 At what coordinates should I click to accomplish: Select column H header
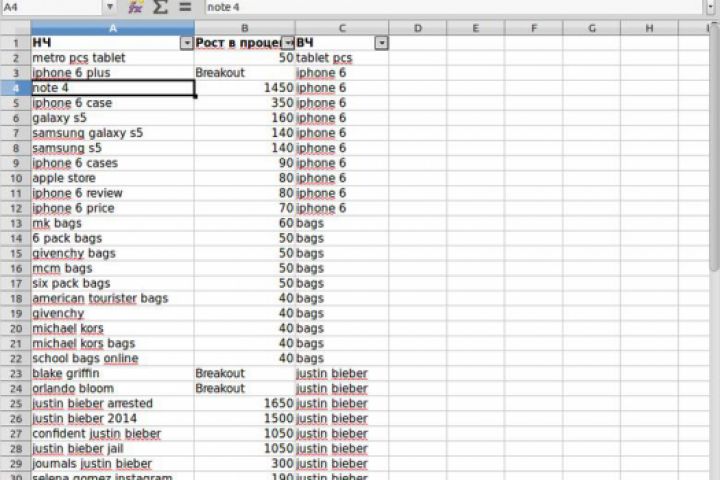649,28
